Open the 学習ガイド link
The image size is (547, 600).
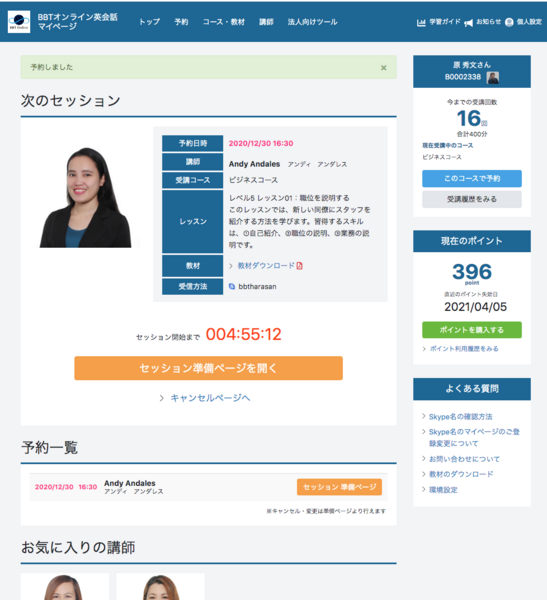pyautogui.click(x=445, y=22)
